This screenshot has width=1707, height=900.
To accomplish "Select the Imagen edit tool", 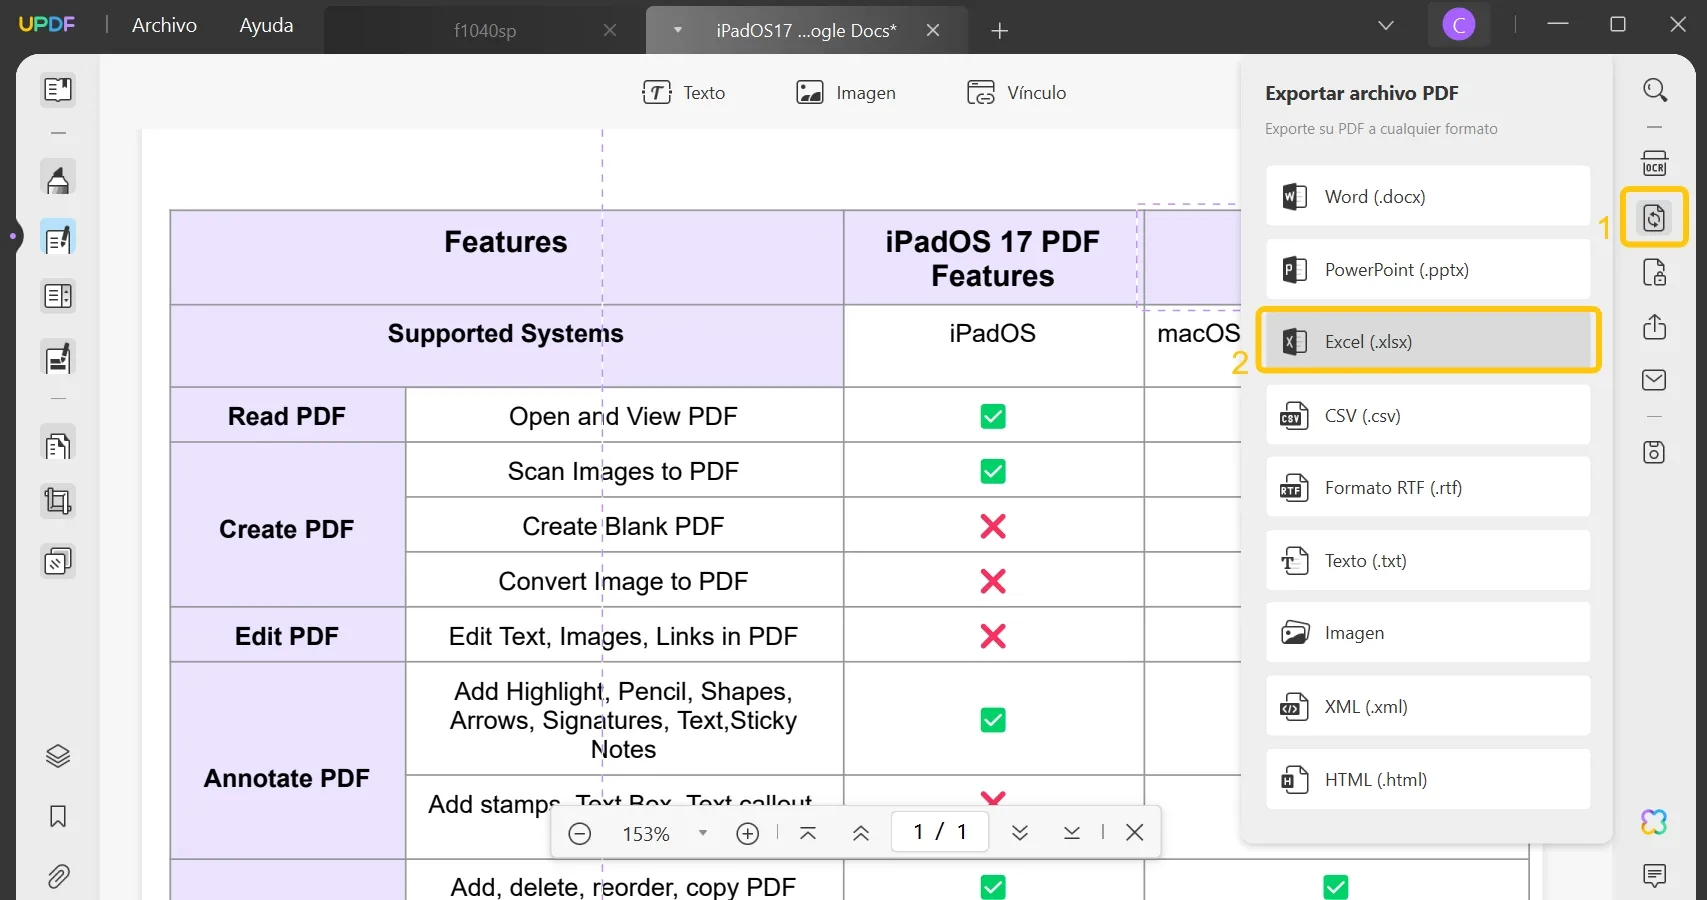I will [x=846, y=93].
